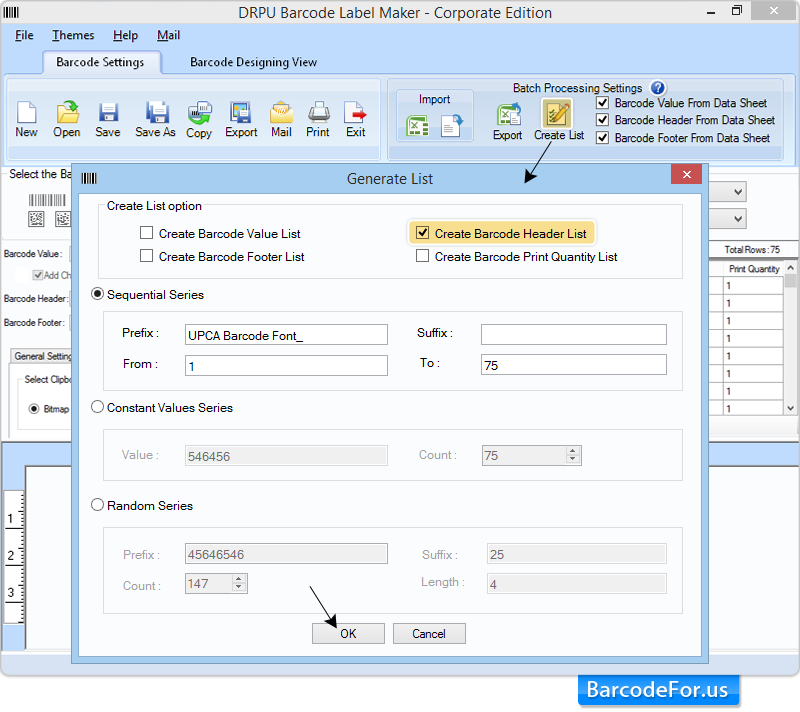Confirm the dialog with OK
Viewport: 800px width, 712px height.
coord(348,633)
